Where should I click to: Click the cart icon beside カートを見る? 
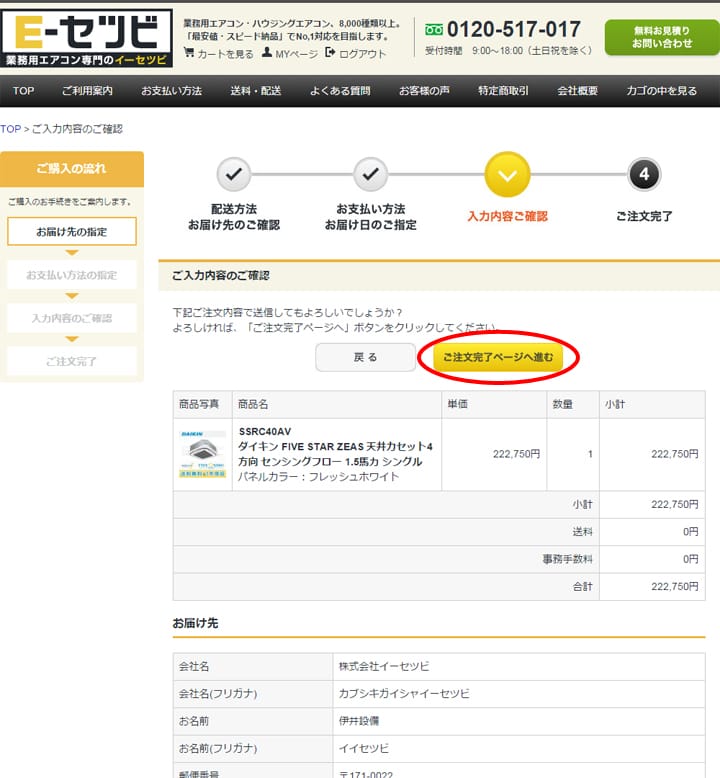tap(189, 52)
